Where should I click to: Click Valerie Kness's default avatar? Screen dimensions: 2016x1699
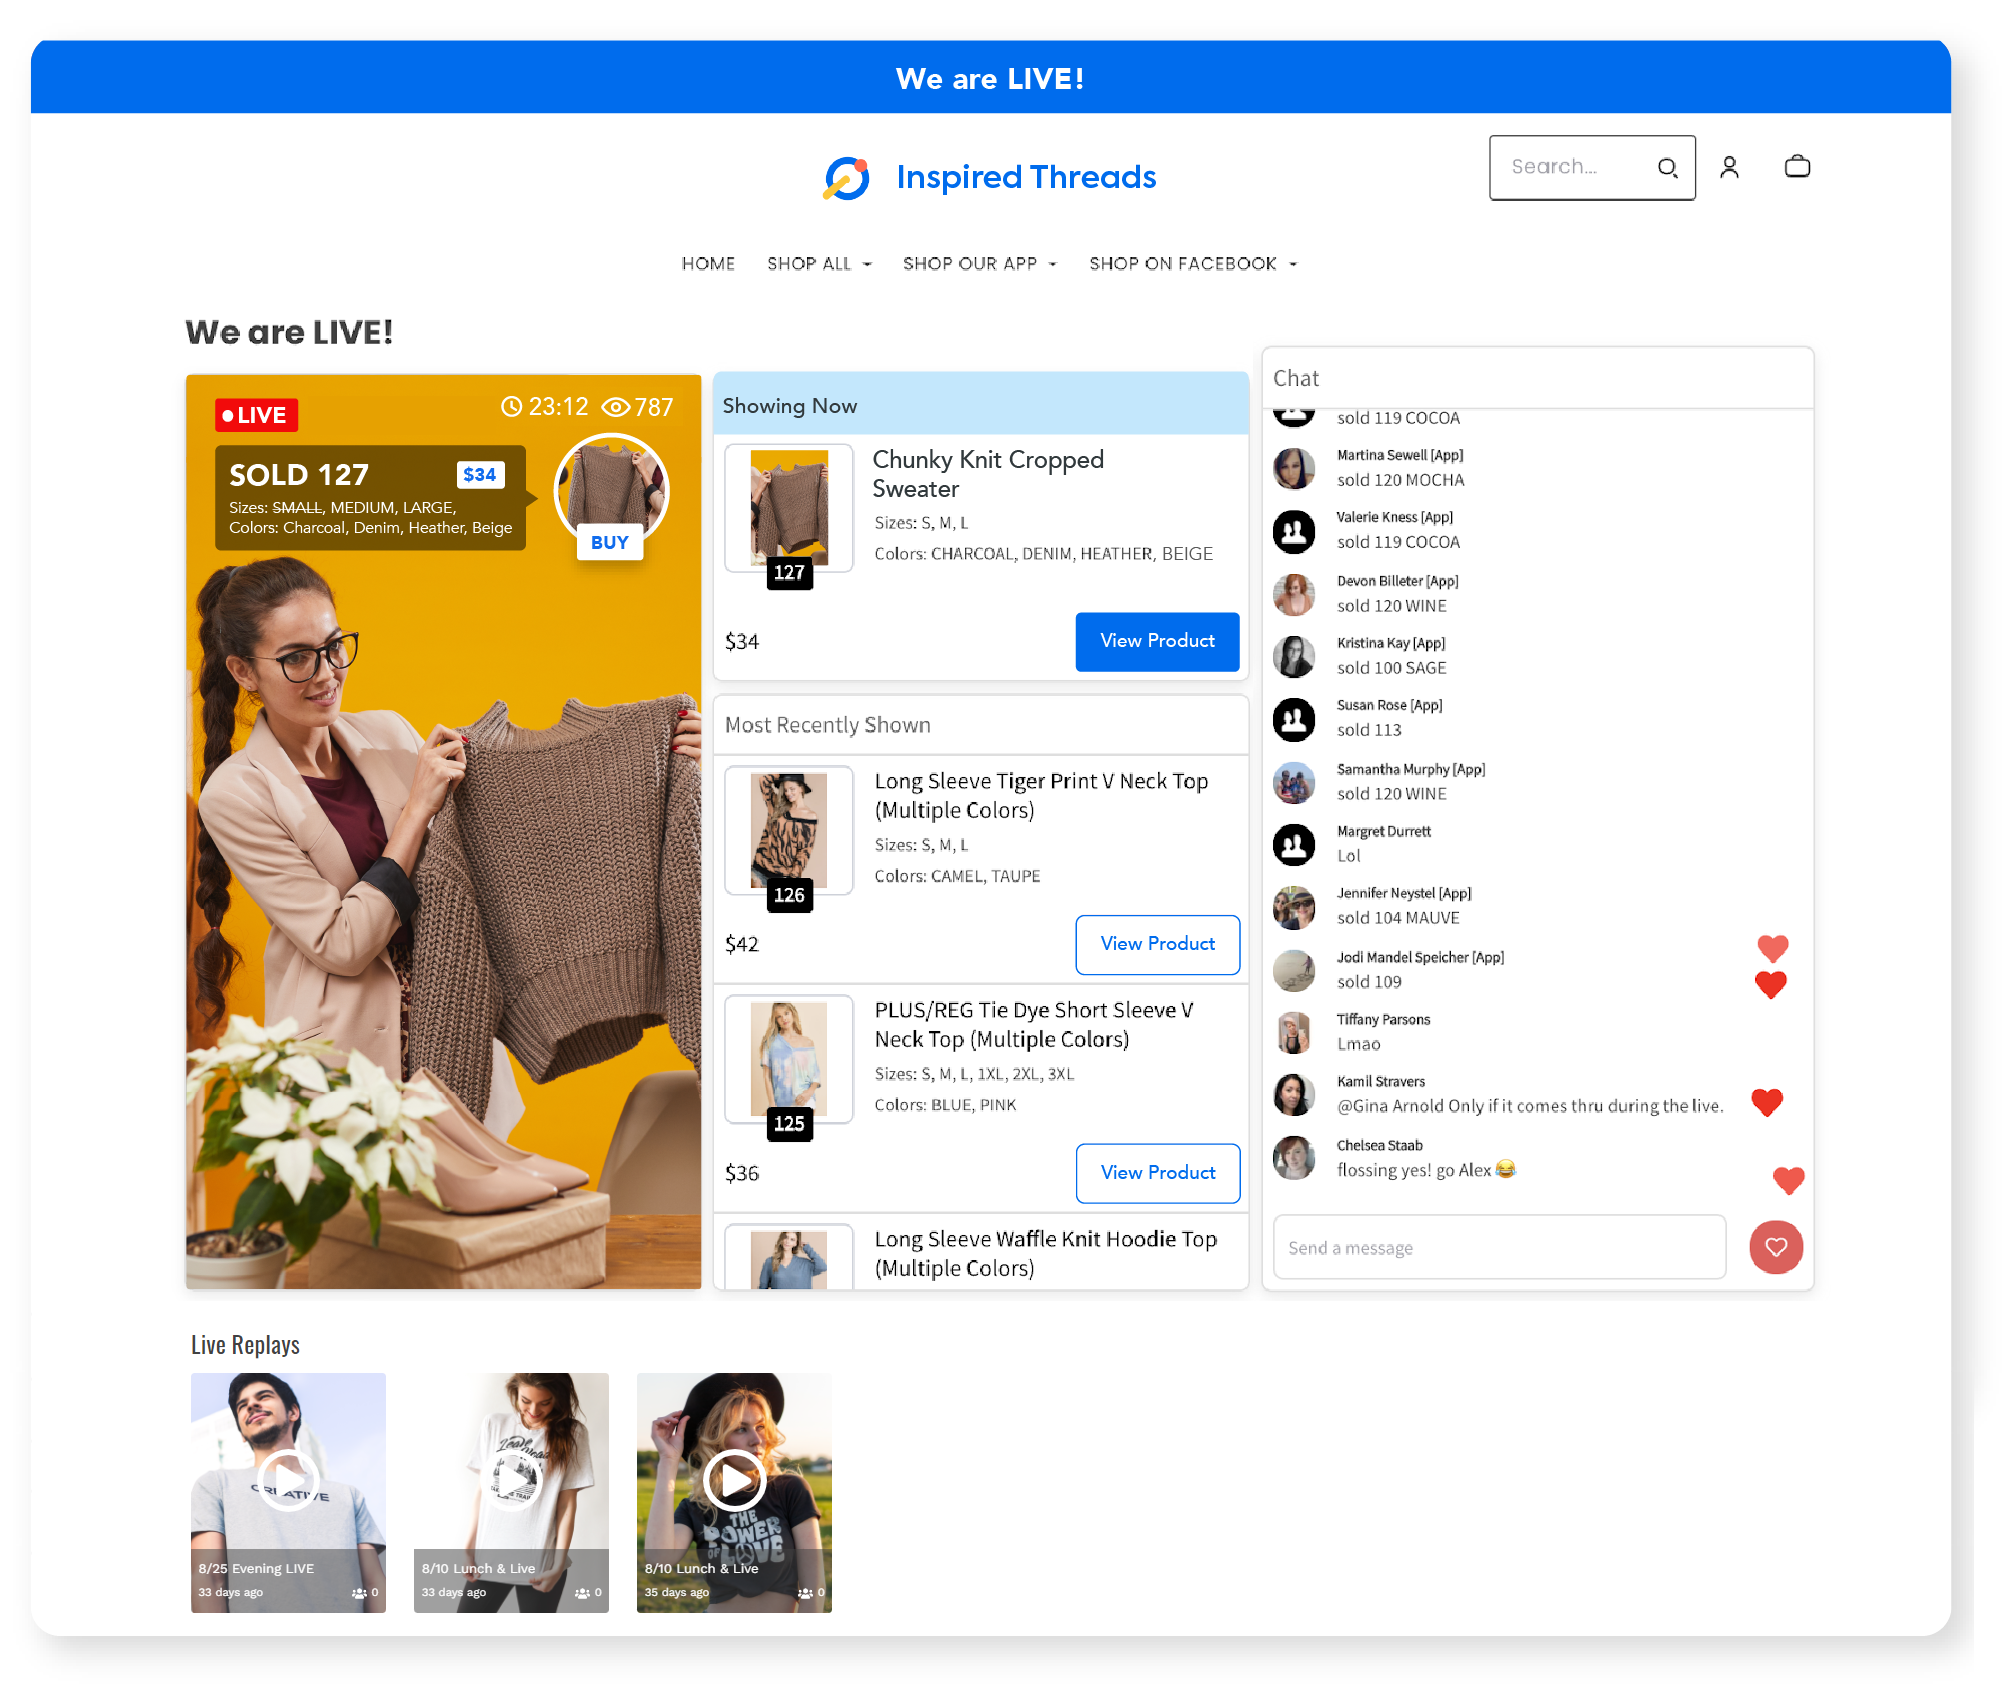pyautogui.click(x=1294, y=531)
